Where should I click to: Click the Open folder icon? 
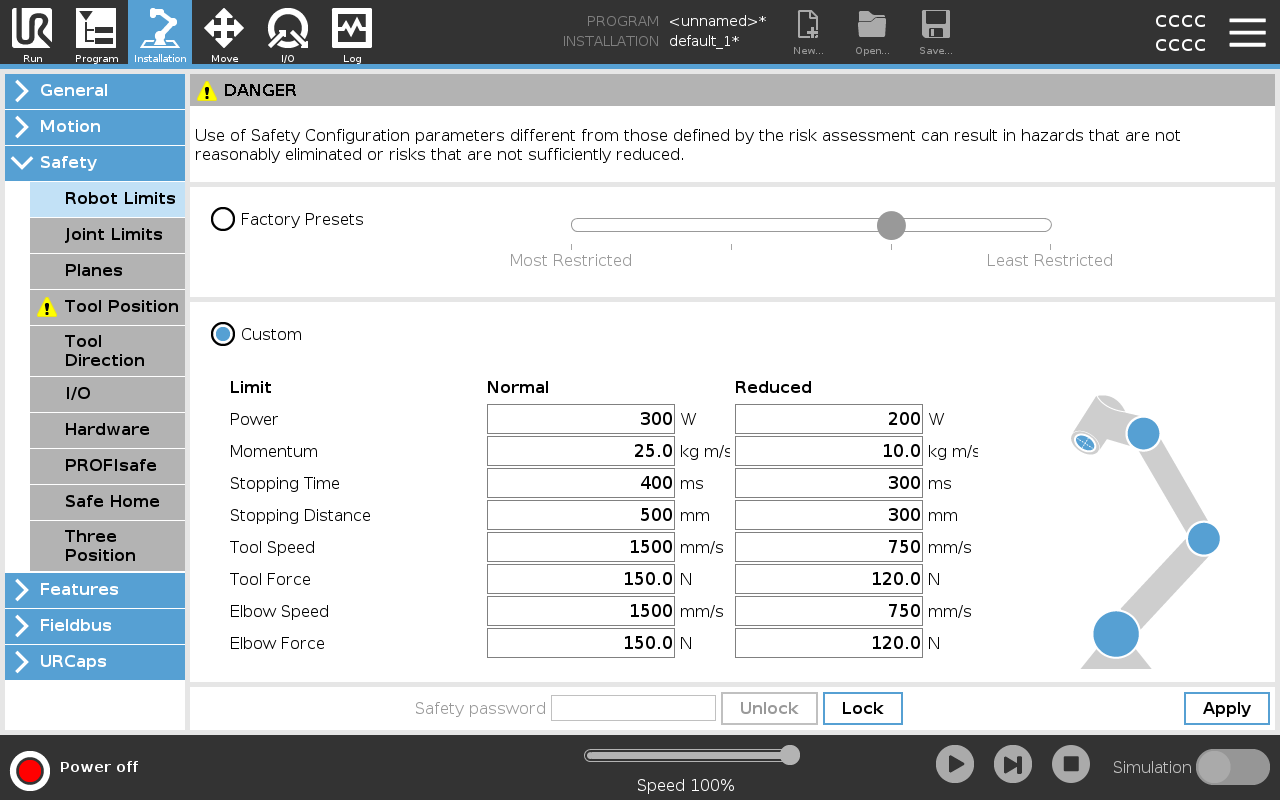[872, 26]
